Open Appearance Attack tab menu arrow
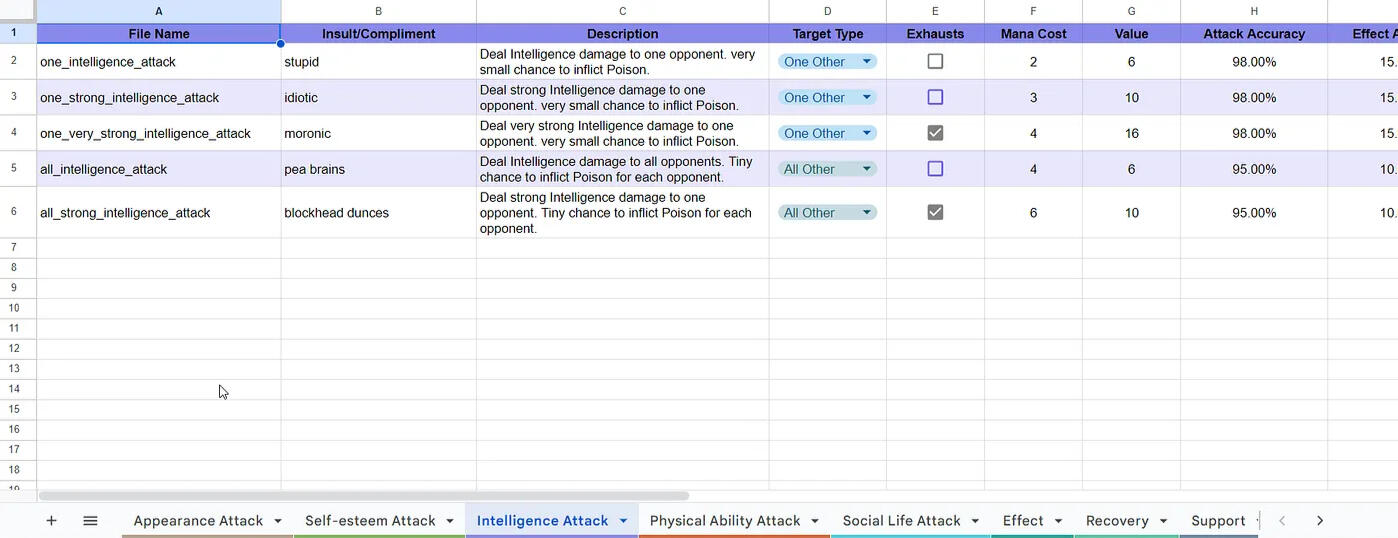The width and height of the screenshot is (1398, 538). 278,521
